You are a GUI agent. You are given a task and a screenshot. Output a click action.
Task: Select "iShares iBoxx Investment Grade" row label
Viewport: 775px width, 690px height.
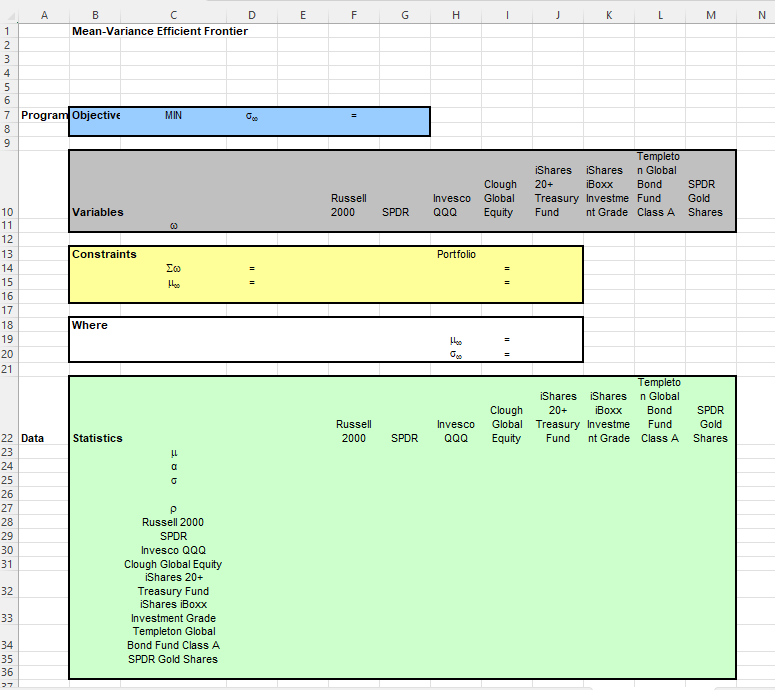(x=173, y=611)
